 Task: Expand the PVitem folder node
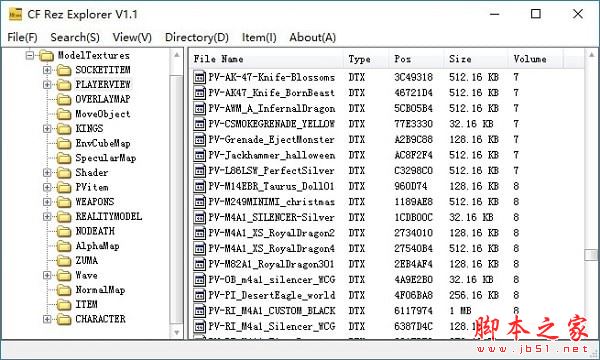tap(47, 187)
